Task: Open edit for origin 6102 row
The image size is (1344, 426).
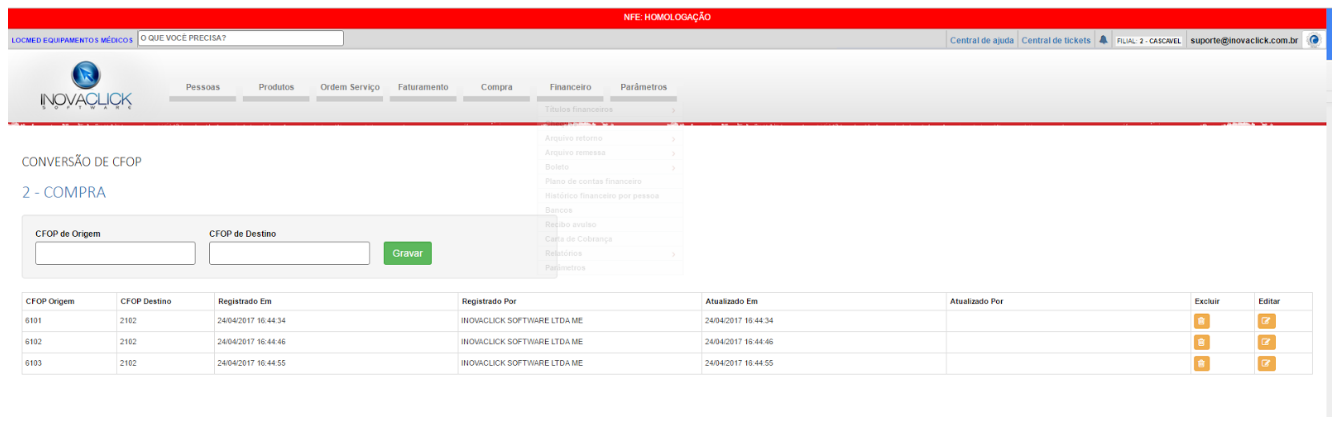Action: tap(1266, 342)
